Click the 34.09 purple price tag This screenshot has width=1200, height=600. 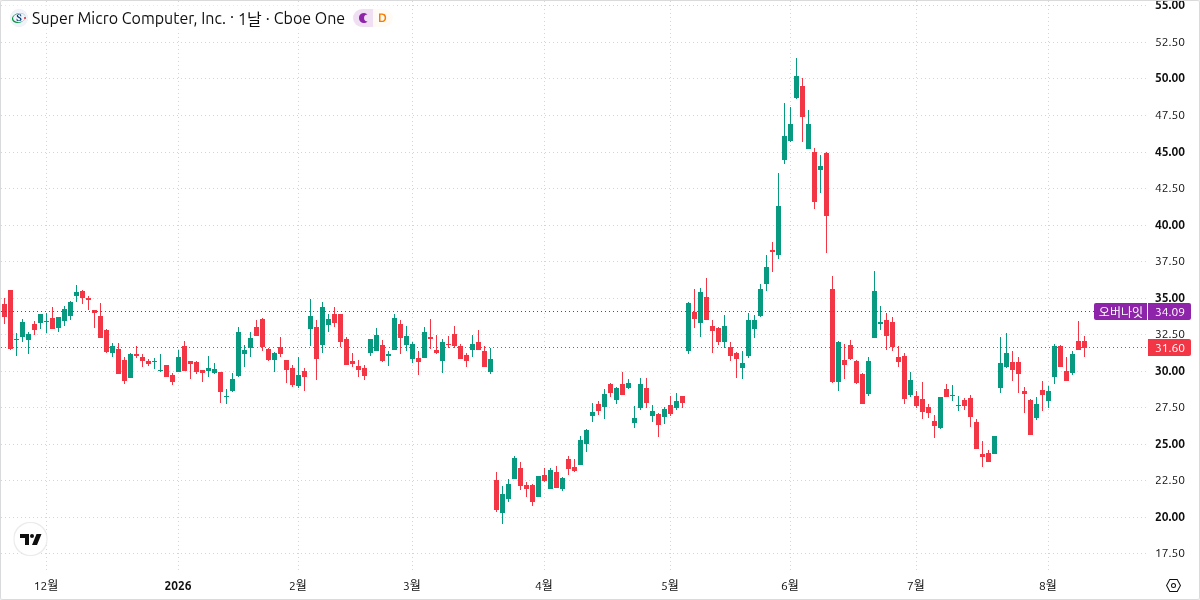(1169, 311)
